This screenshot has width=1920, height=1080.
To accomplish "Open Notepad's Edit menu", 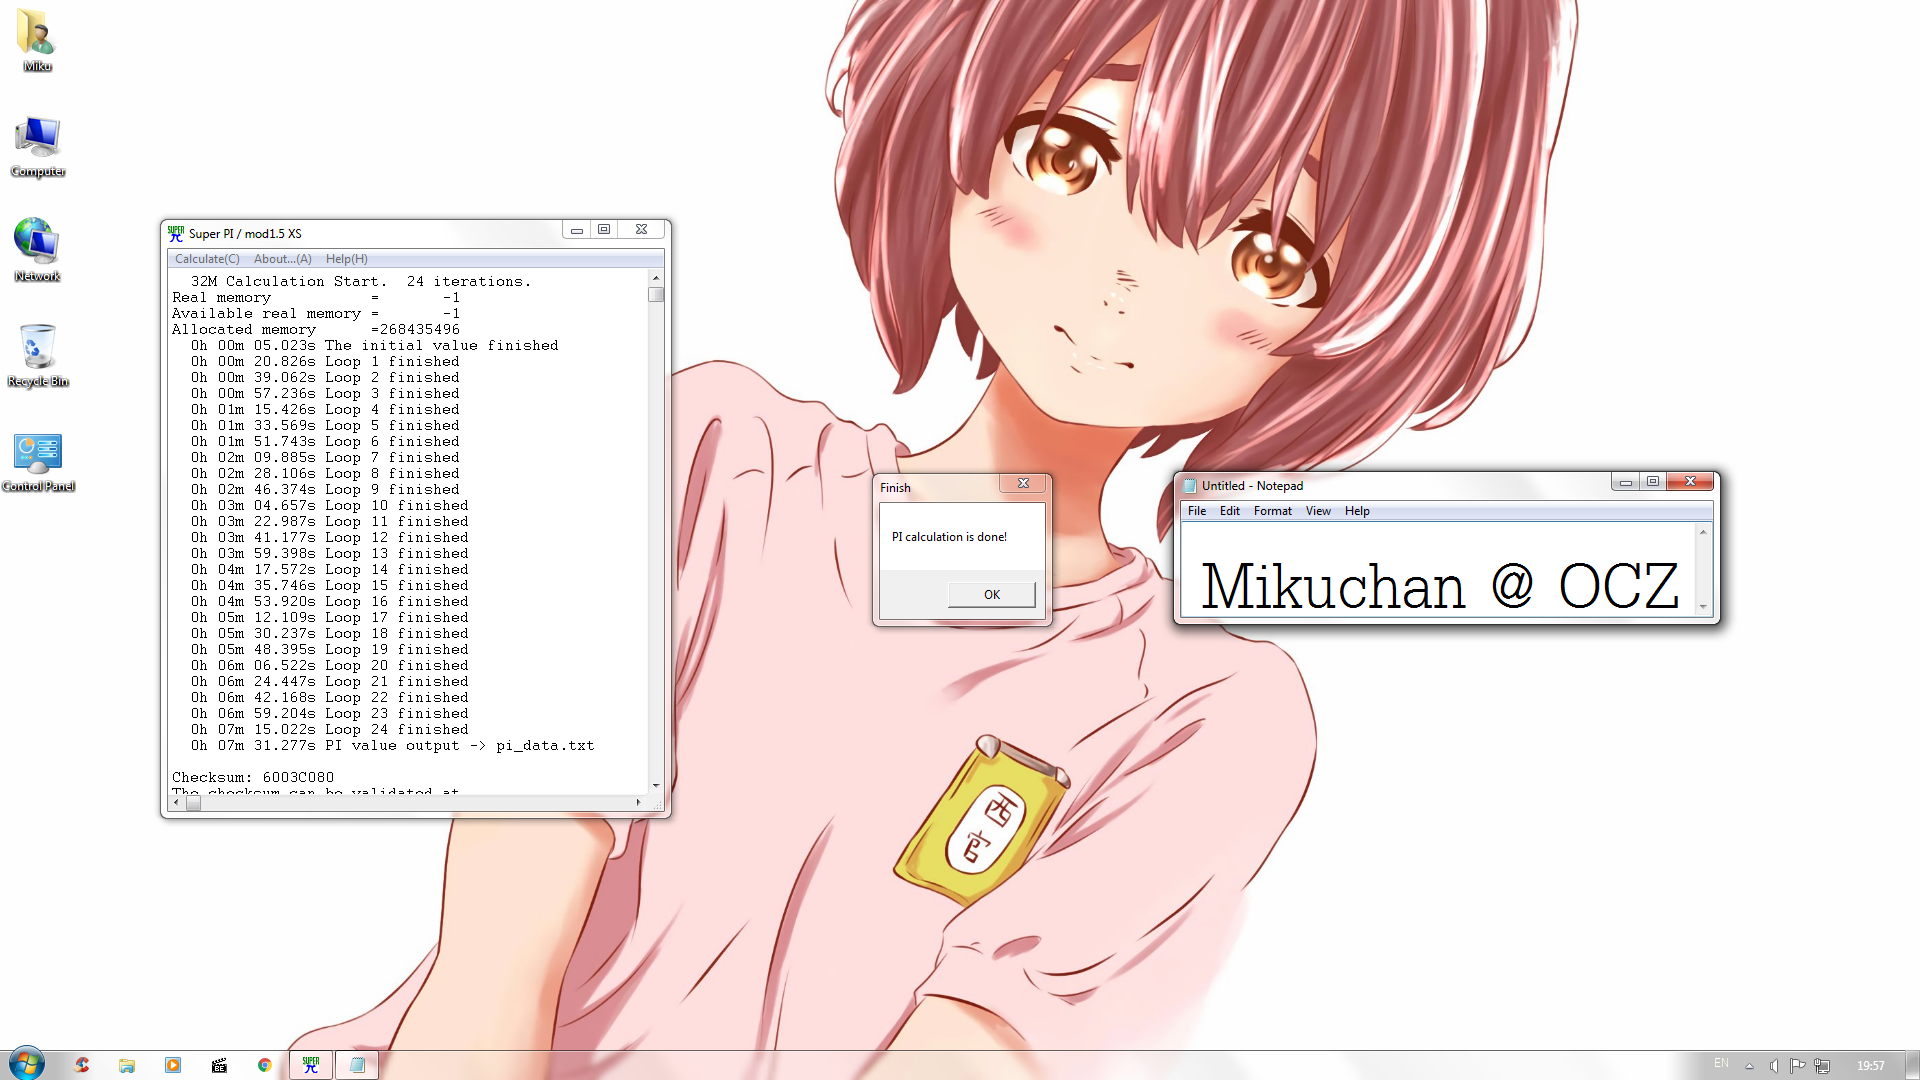I will point(1230,511).
